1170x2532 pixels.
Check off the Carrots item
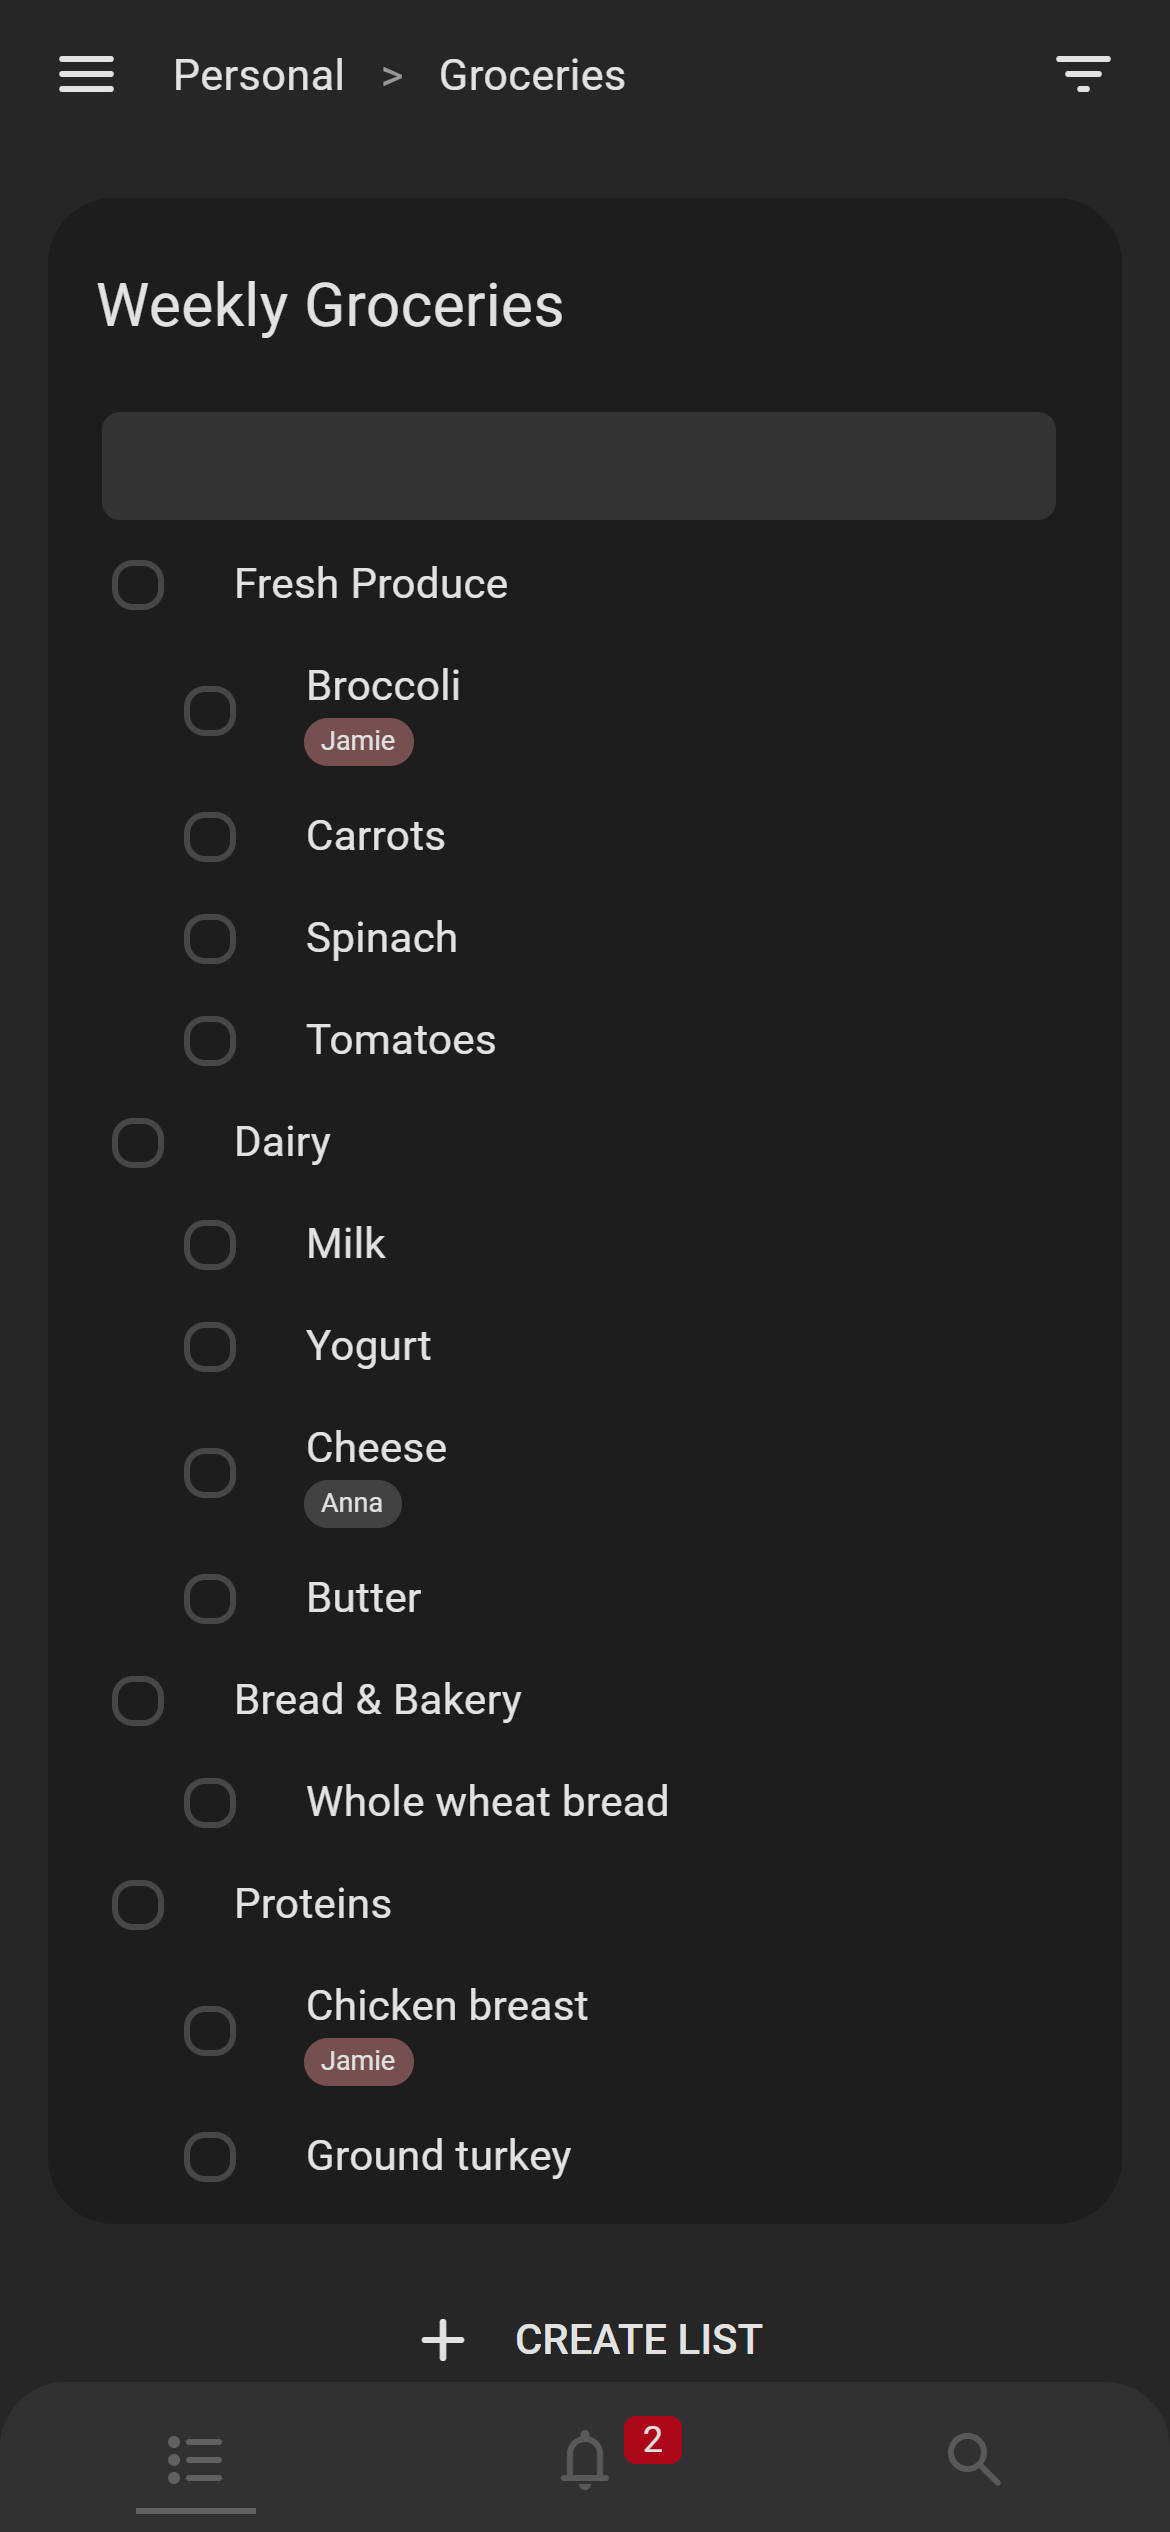click(x=210, y=837)
